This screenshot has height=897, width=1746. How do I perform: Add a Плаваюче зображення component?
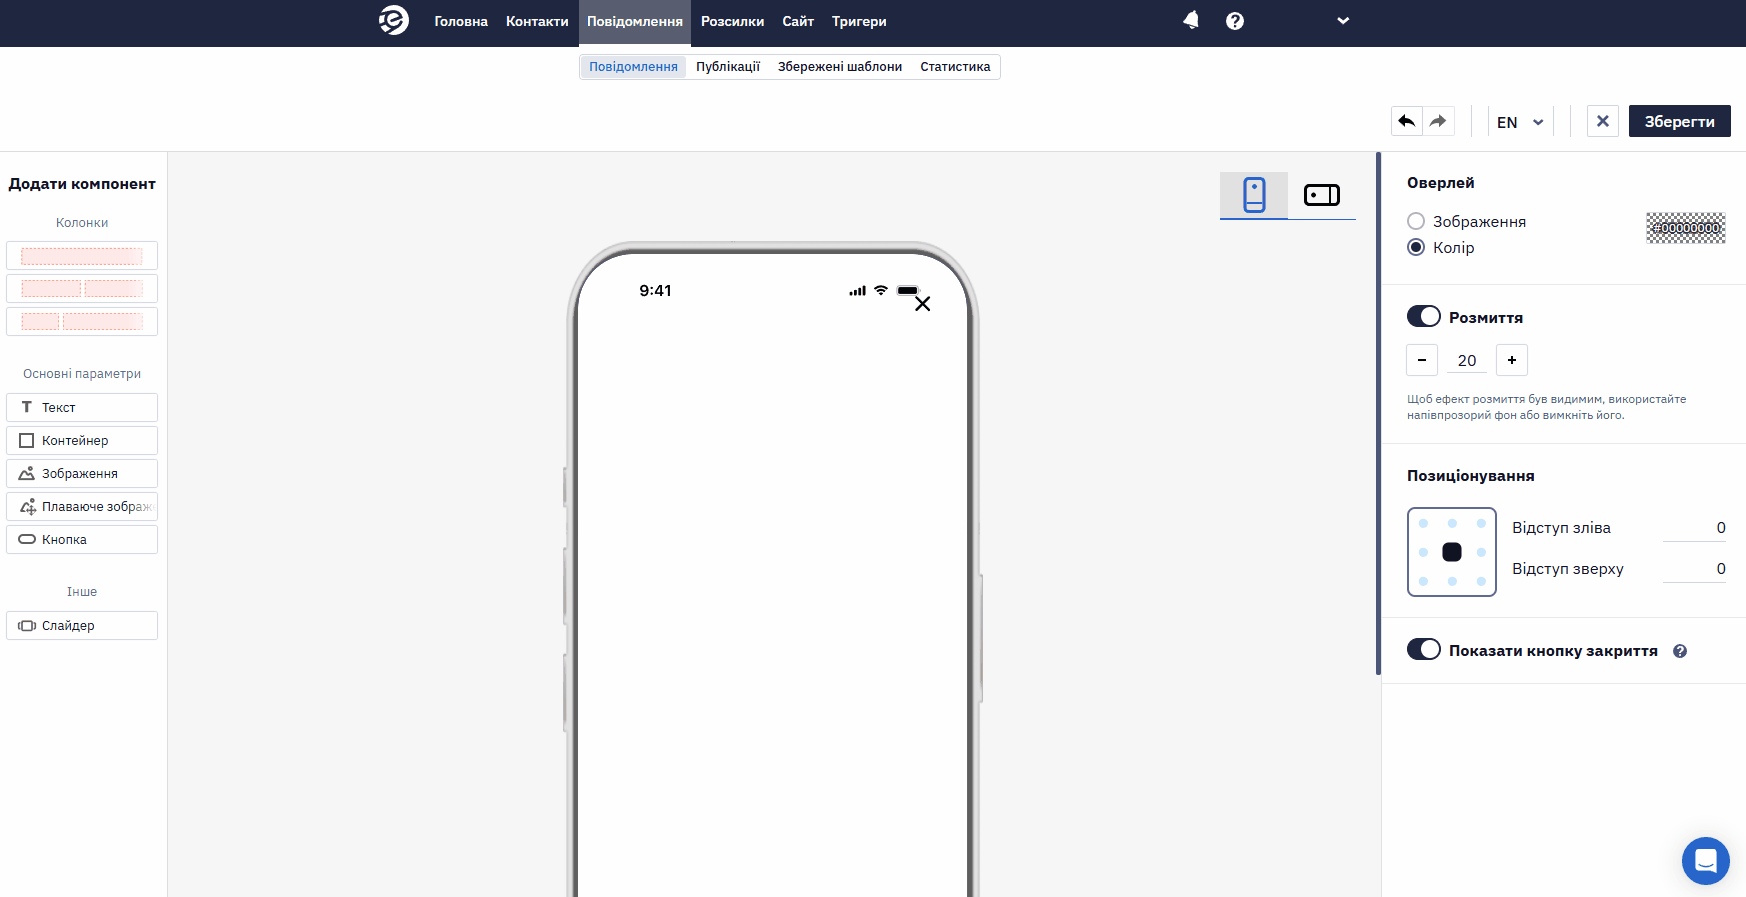point(82,507)
